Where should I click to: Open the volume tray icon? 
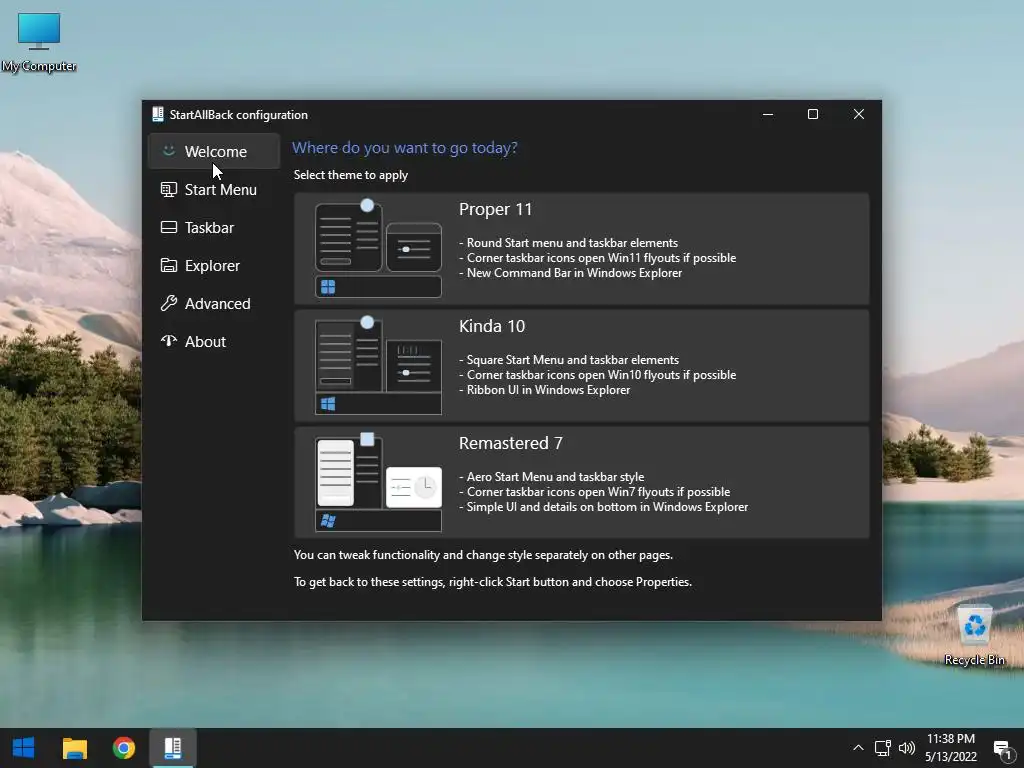(907, 748)
